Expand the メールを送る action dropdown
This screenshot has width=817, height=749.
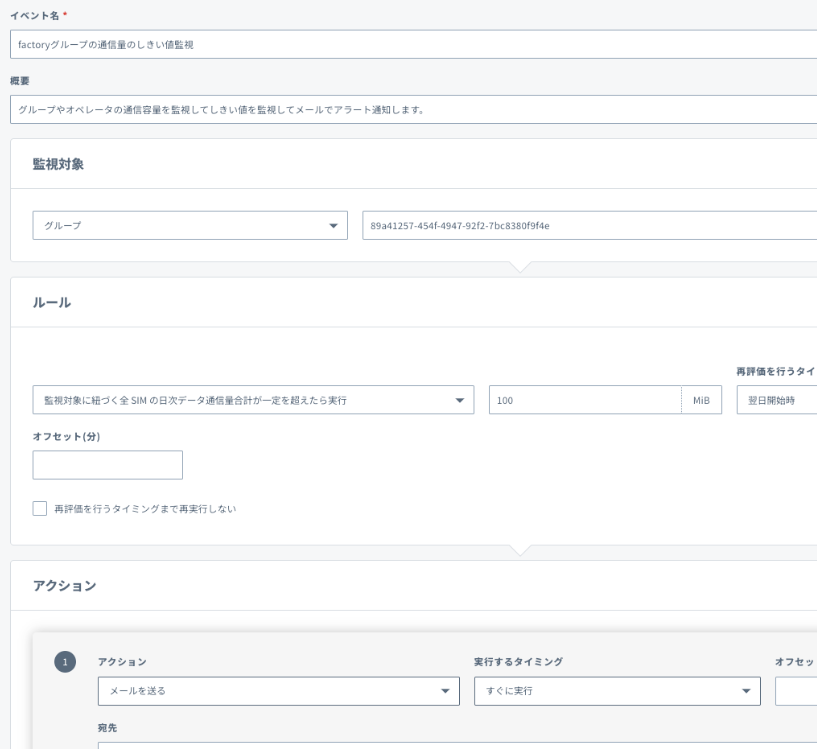[277, 691]
